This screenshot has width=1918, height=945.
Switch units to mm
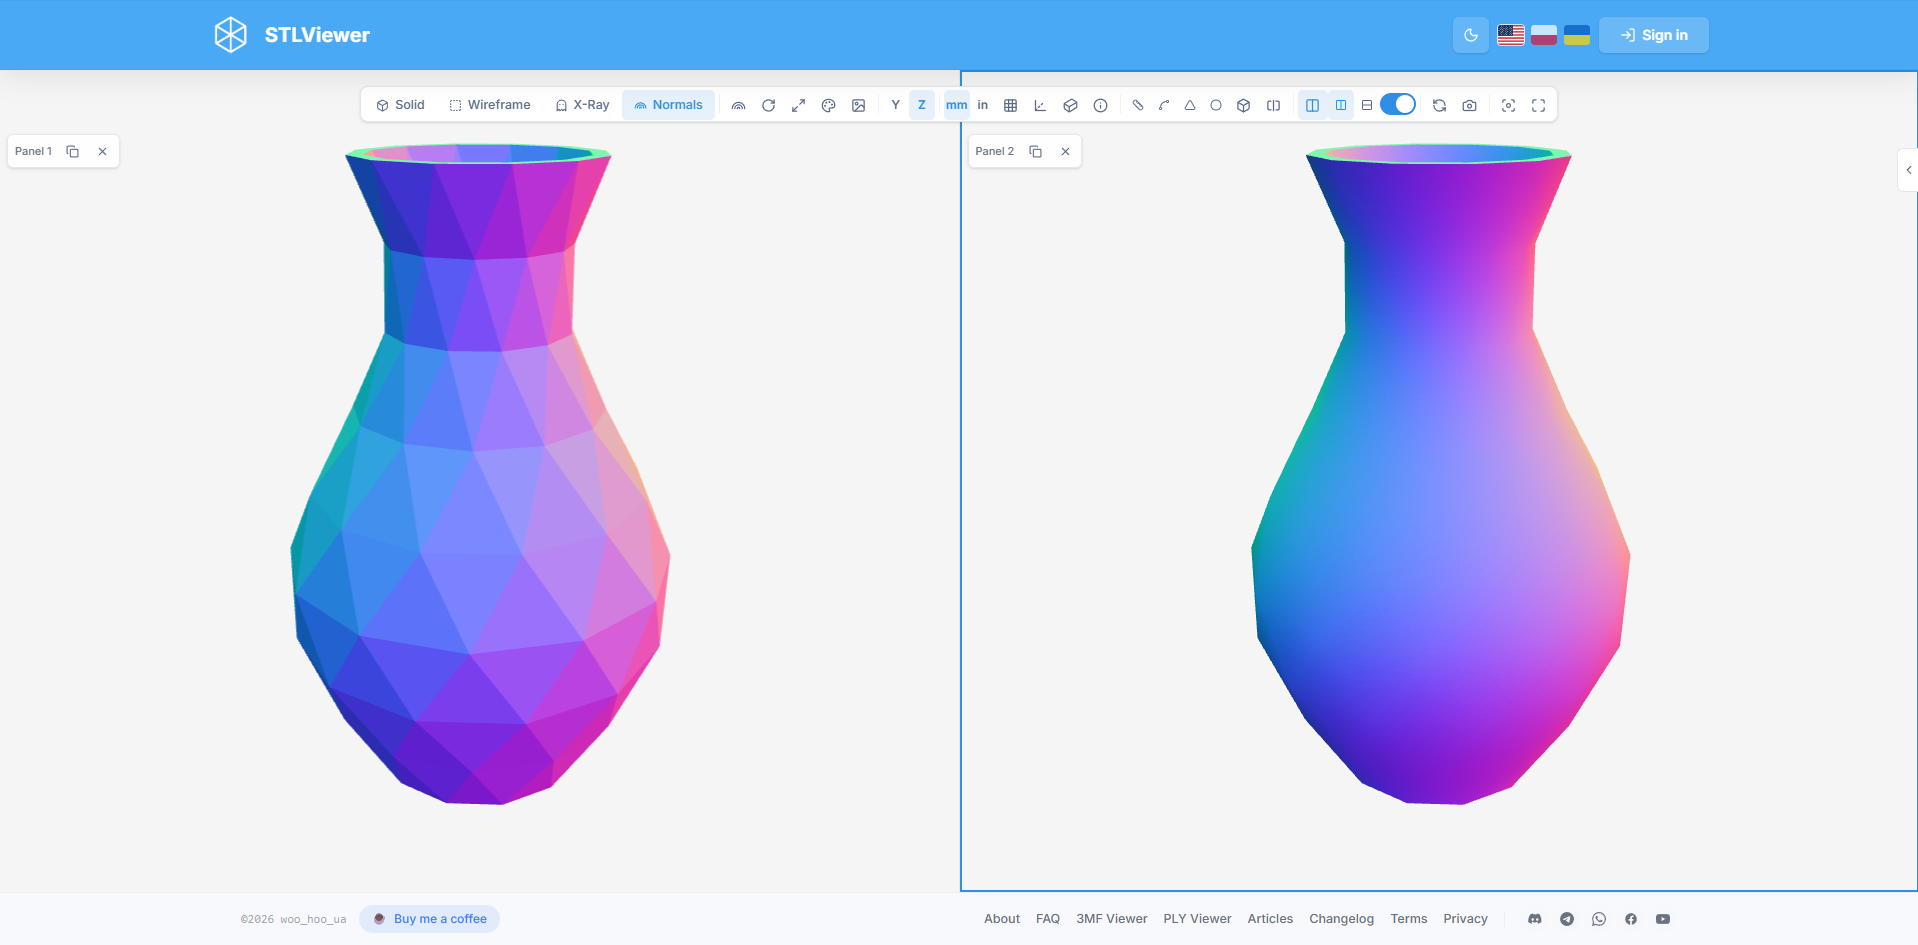click(957, 105)
